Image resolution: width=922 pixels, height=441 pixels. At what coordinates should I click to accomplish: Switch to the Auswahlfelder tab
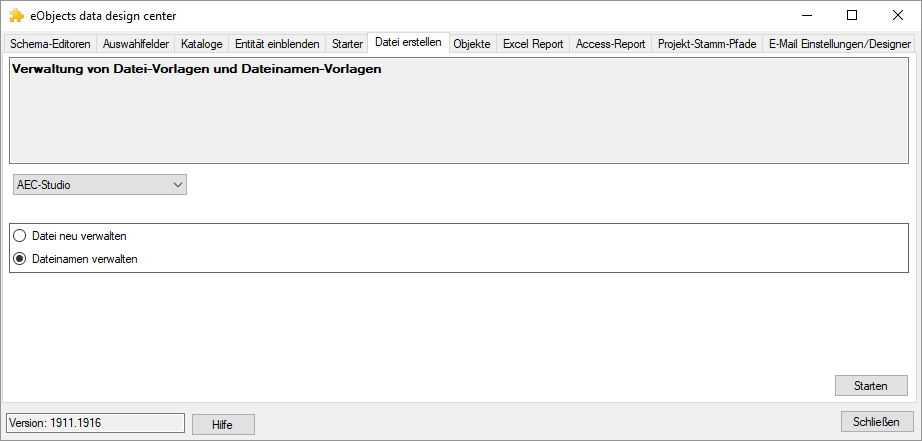tap(136, 44)
